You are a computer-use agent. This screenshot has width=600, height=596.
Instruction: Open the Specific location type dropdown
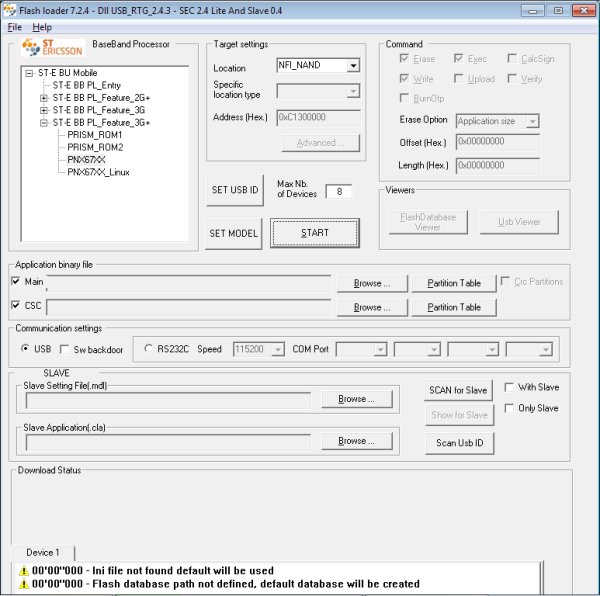click(353, 91)
